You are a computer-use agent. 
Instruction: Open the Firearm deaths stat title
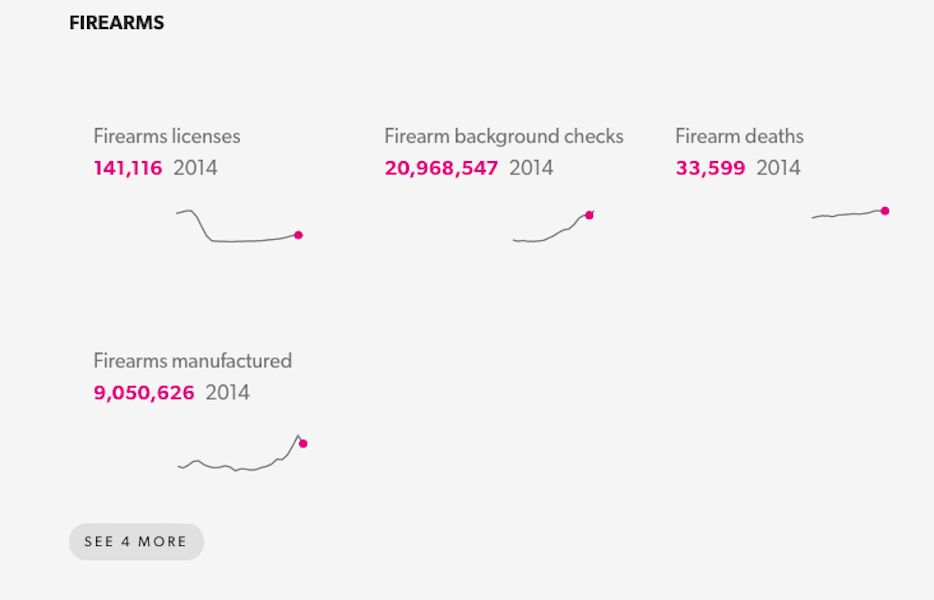pos(739,136)
